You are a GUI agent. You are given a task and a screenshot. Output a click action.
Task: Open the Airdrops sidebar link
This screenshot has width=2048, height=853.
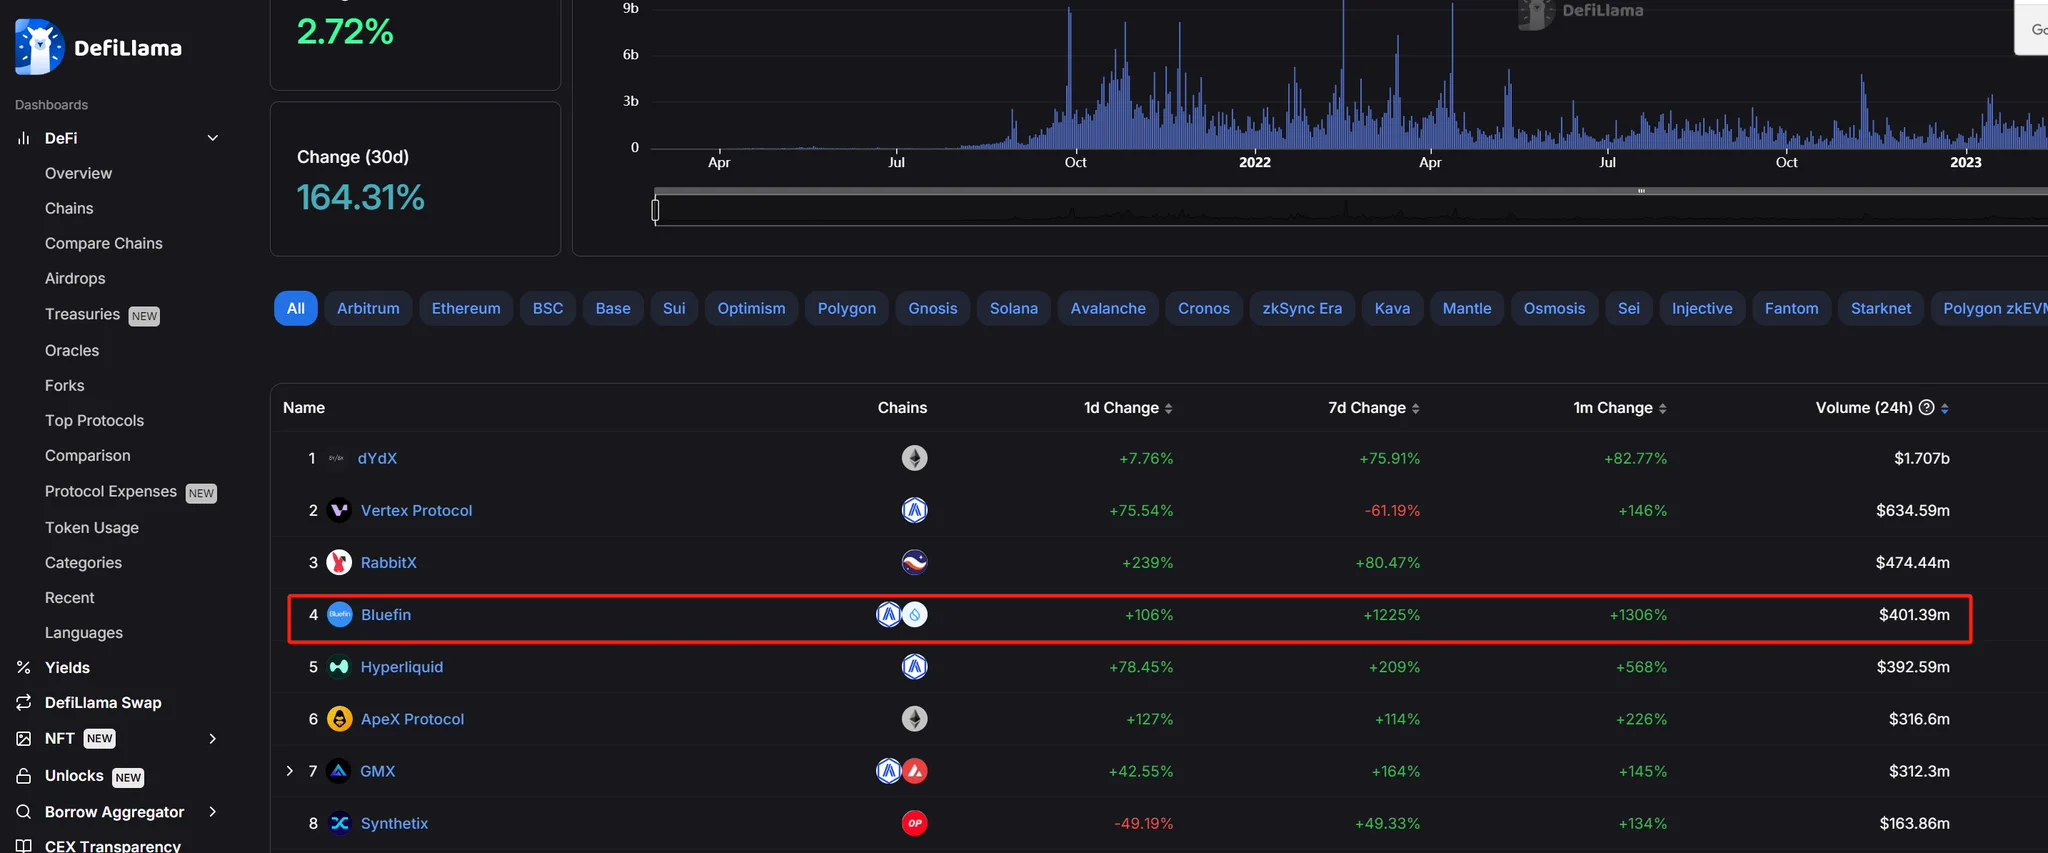pos(75,278)
